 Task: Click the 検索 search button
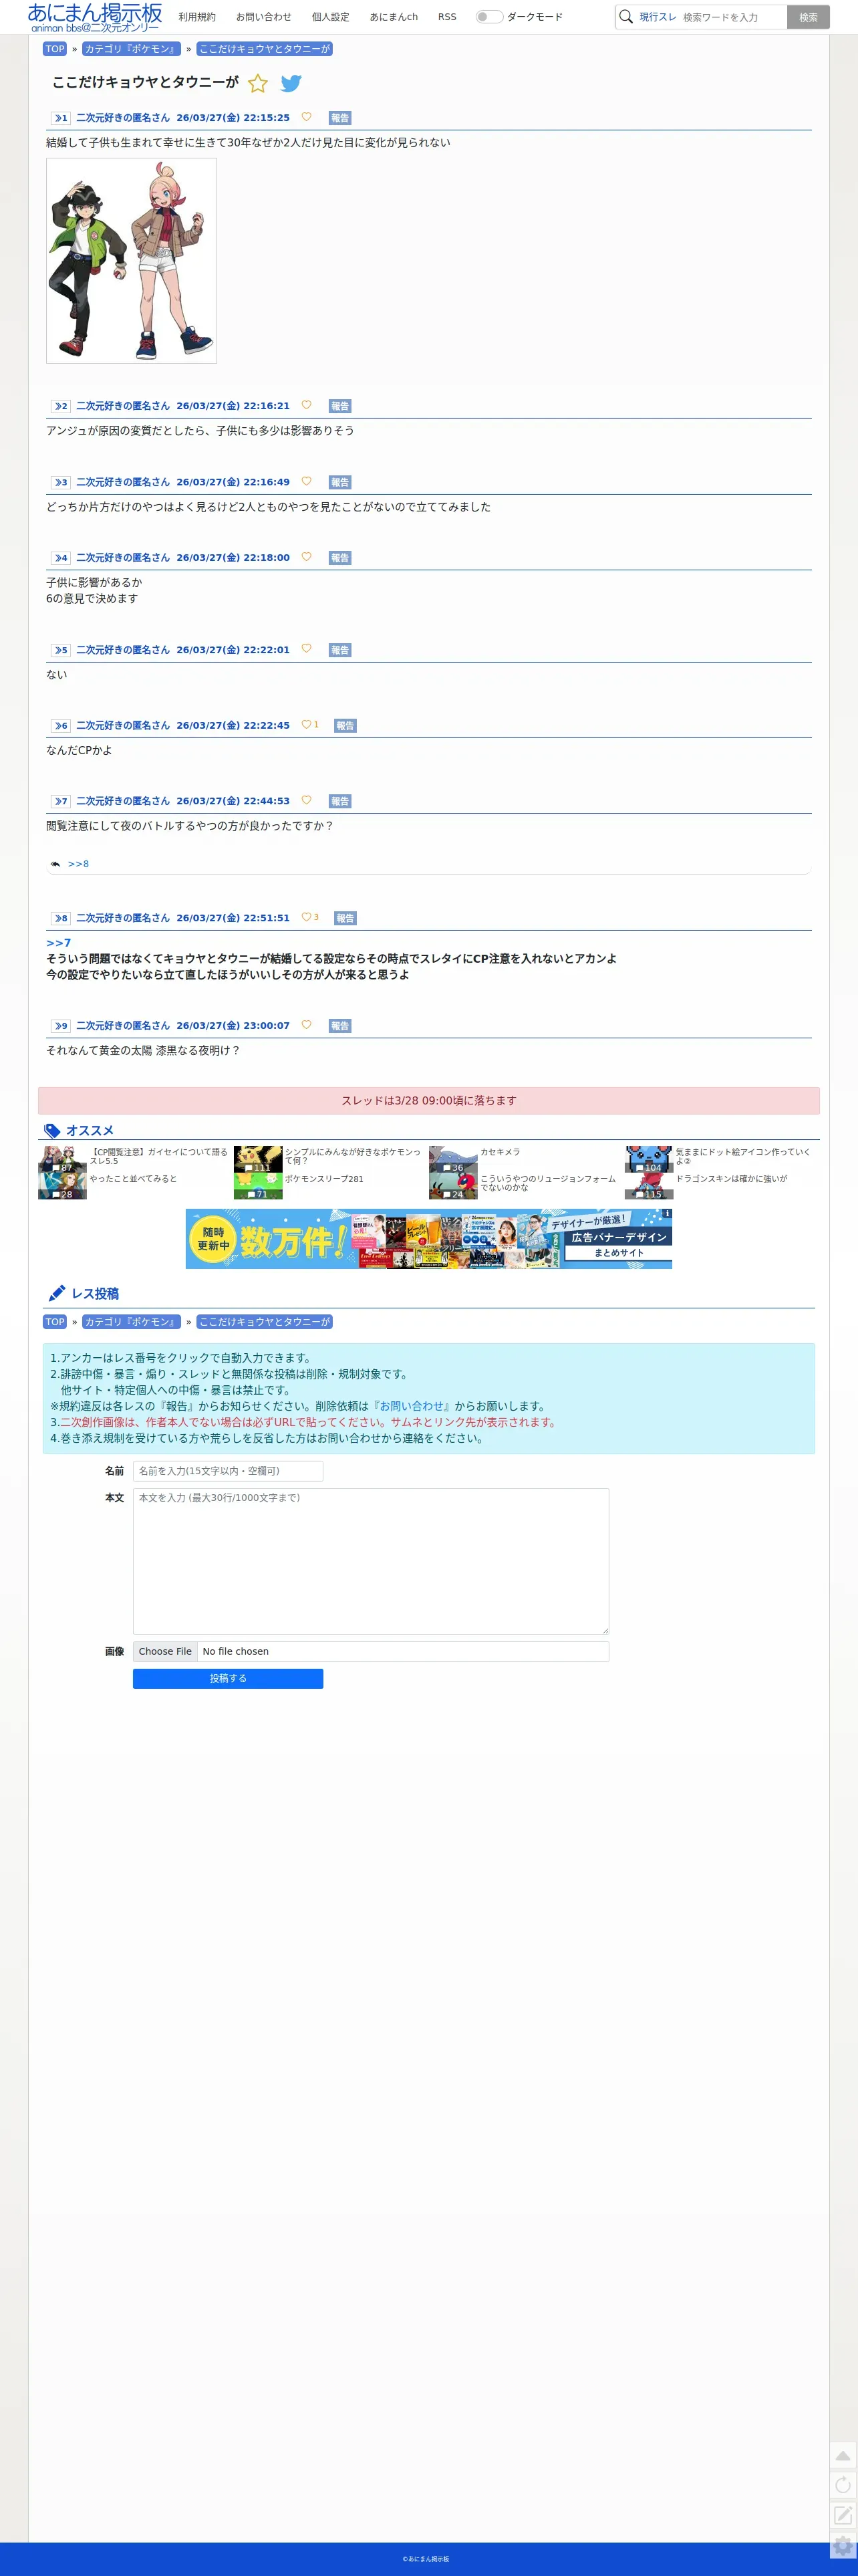808,17
